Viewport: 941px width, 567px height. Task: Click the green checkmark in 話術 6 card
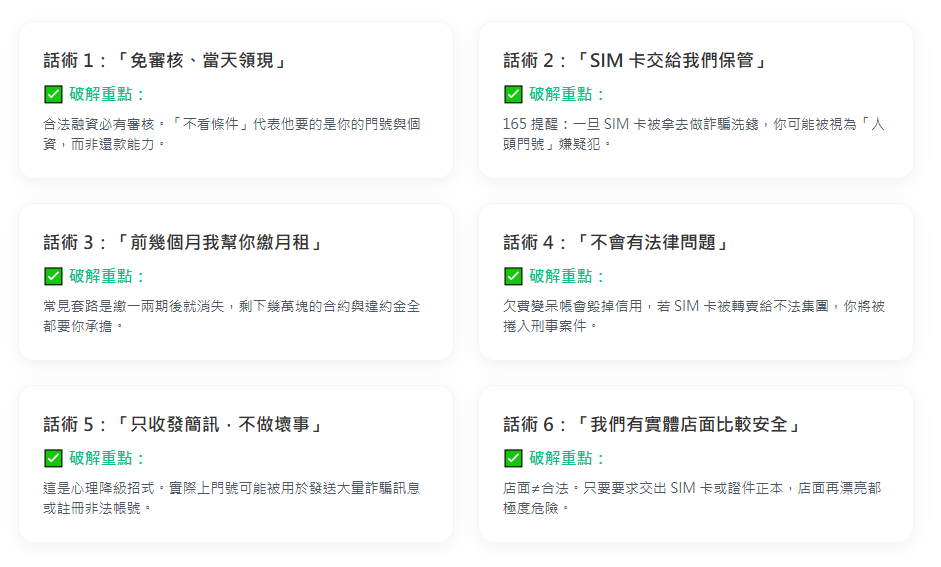[513, 458]
